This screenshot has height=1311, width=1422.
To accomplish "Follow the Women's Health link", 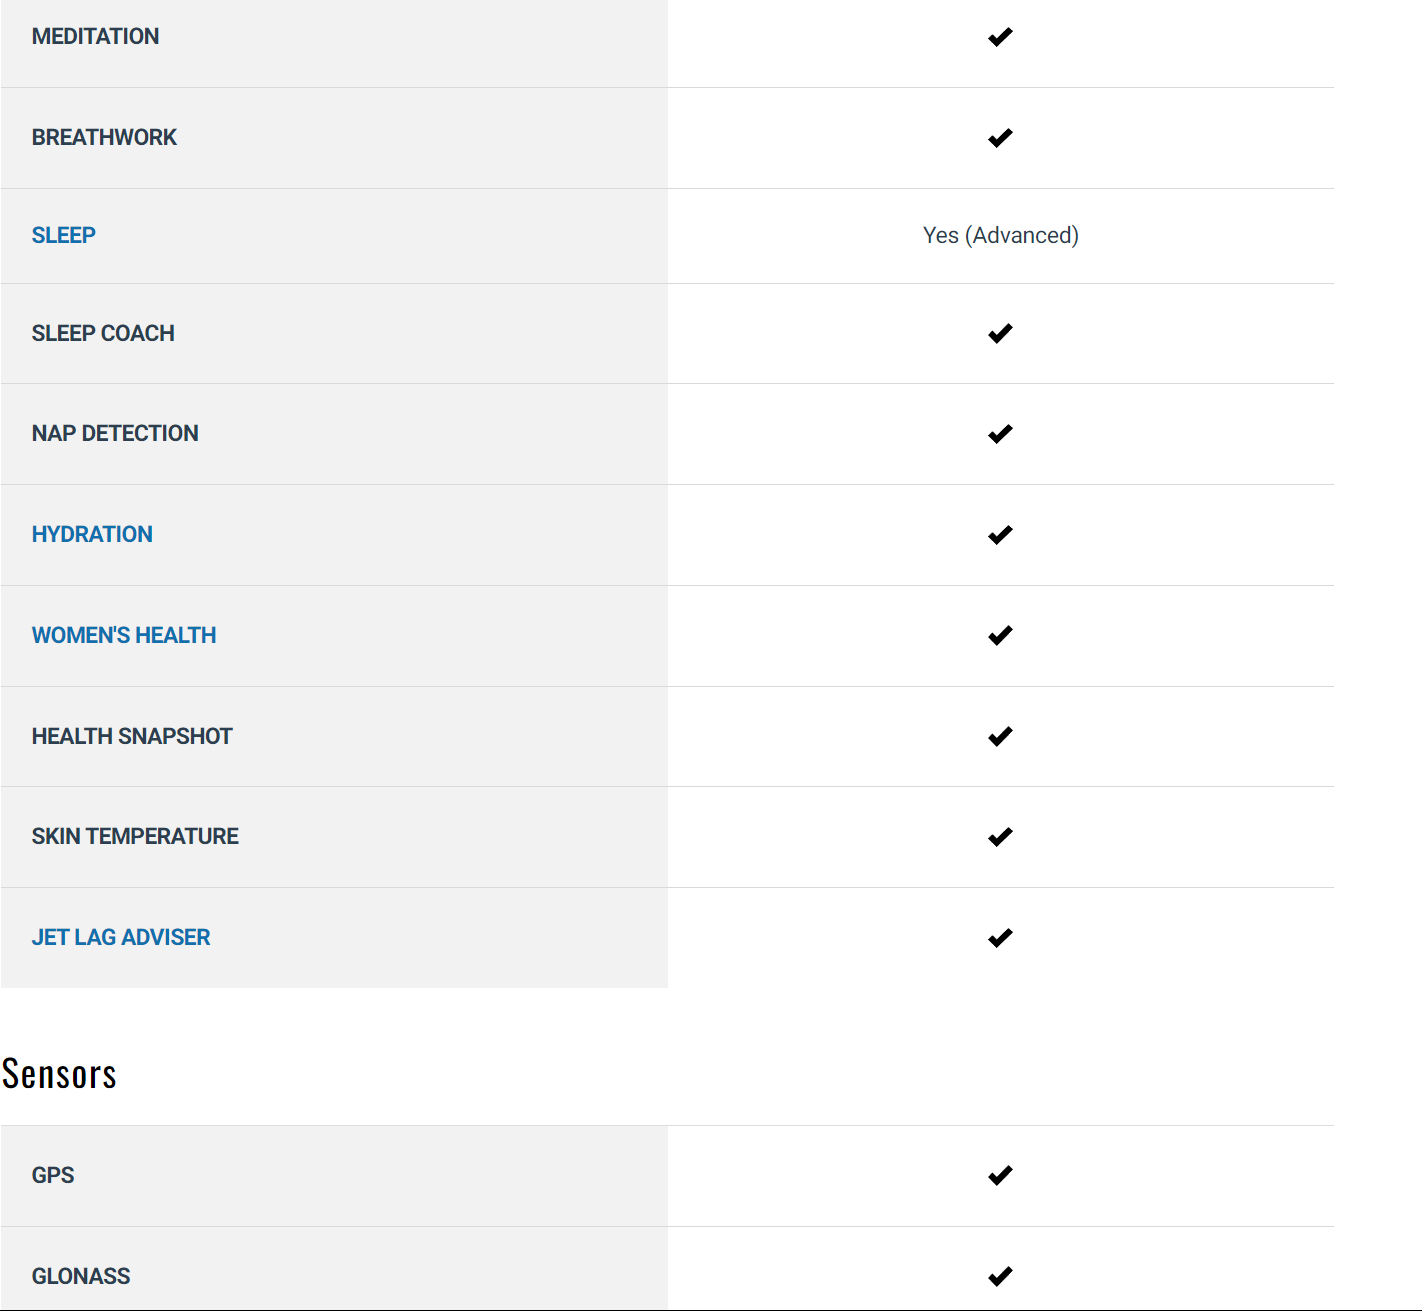I will coord(124,635).
